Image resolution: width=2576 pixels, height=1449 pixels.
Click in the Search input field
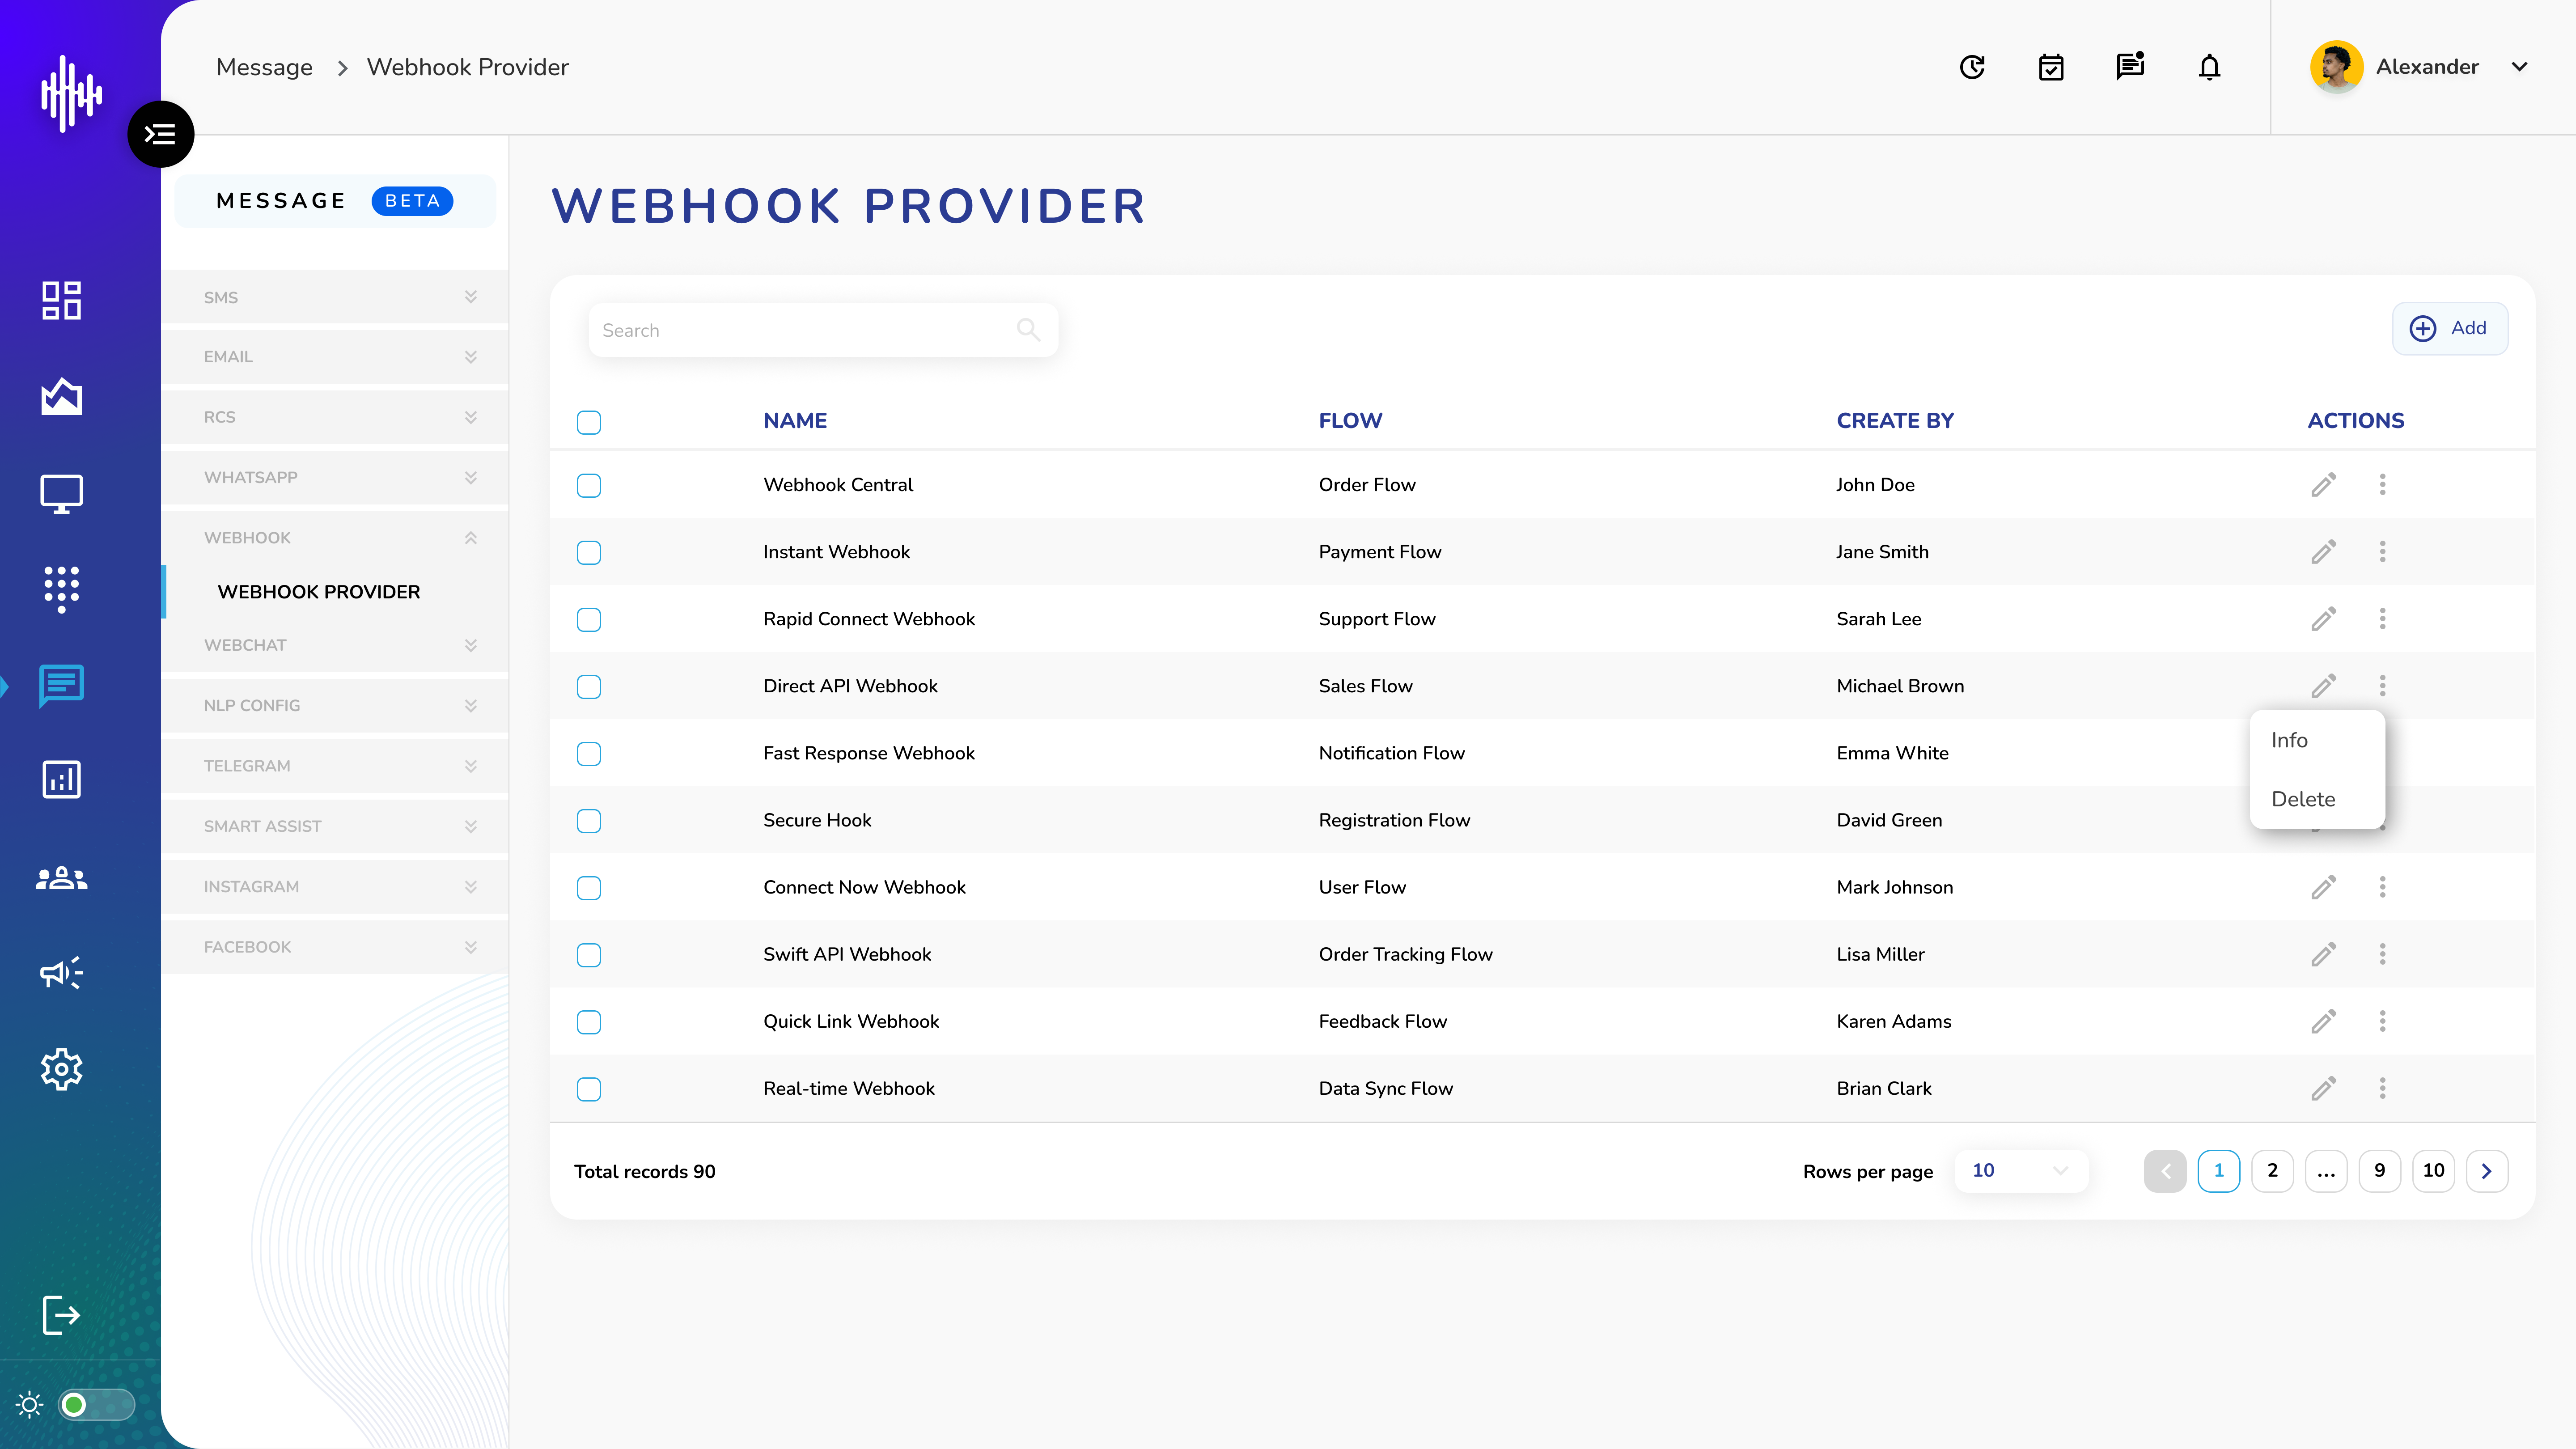pos(823,330)
